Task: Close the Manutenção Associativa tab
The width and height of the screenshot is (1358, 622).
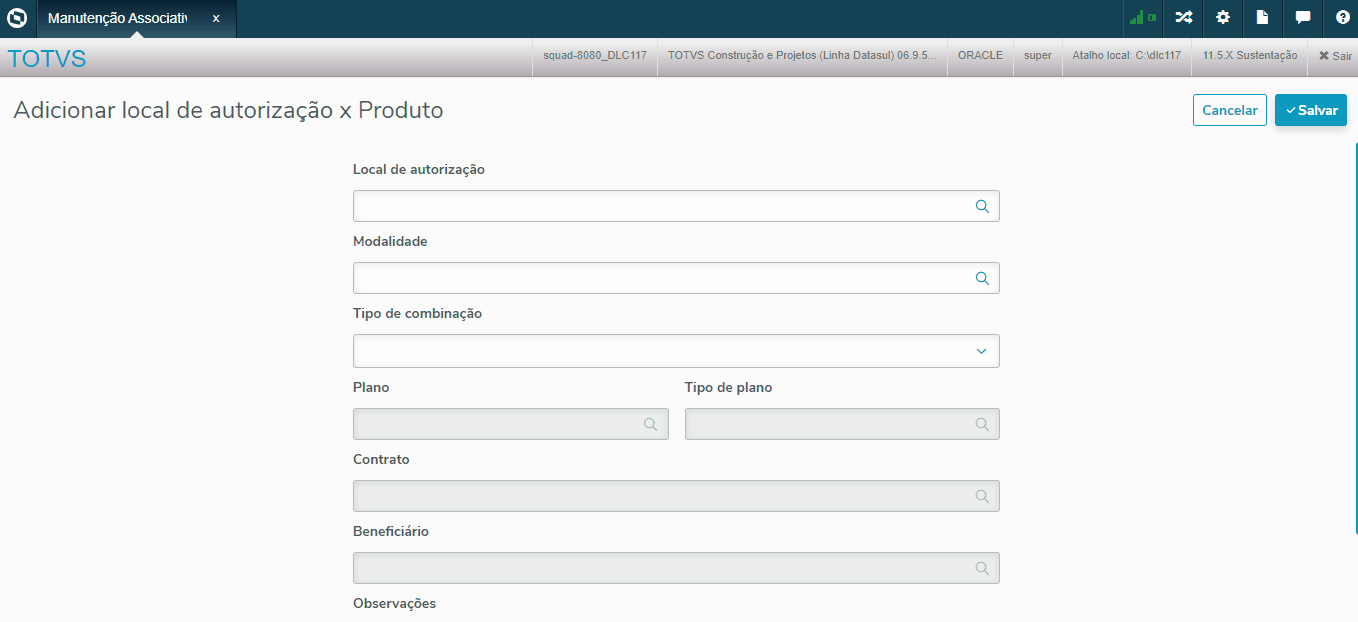Action: click(216, 18)
